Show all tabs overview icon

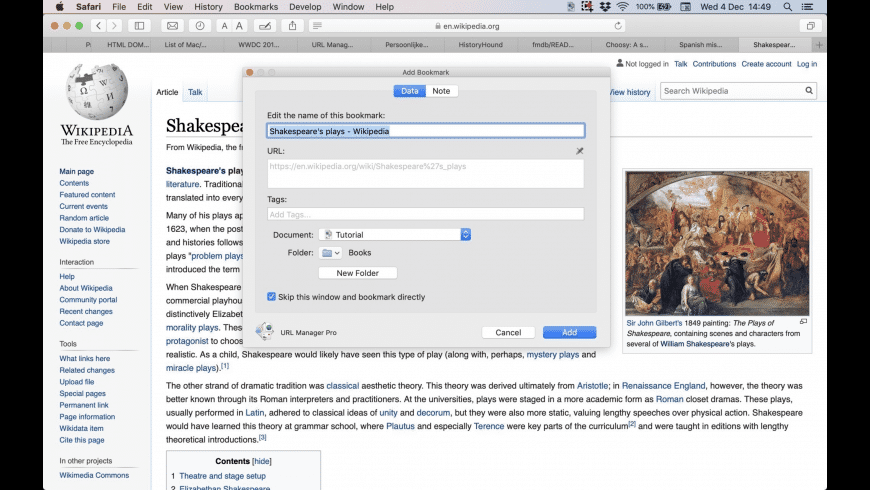[x=811, y=26]
